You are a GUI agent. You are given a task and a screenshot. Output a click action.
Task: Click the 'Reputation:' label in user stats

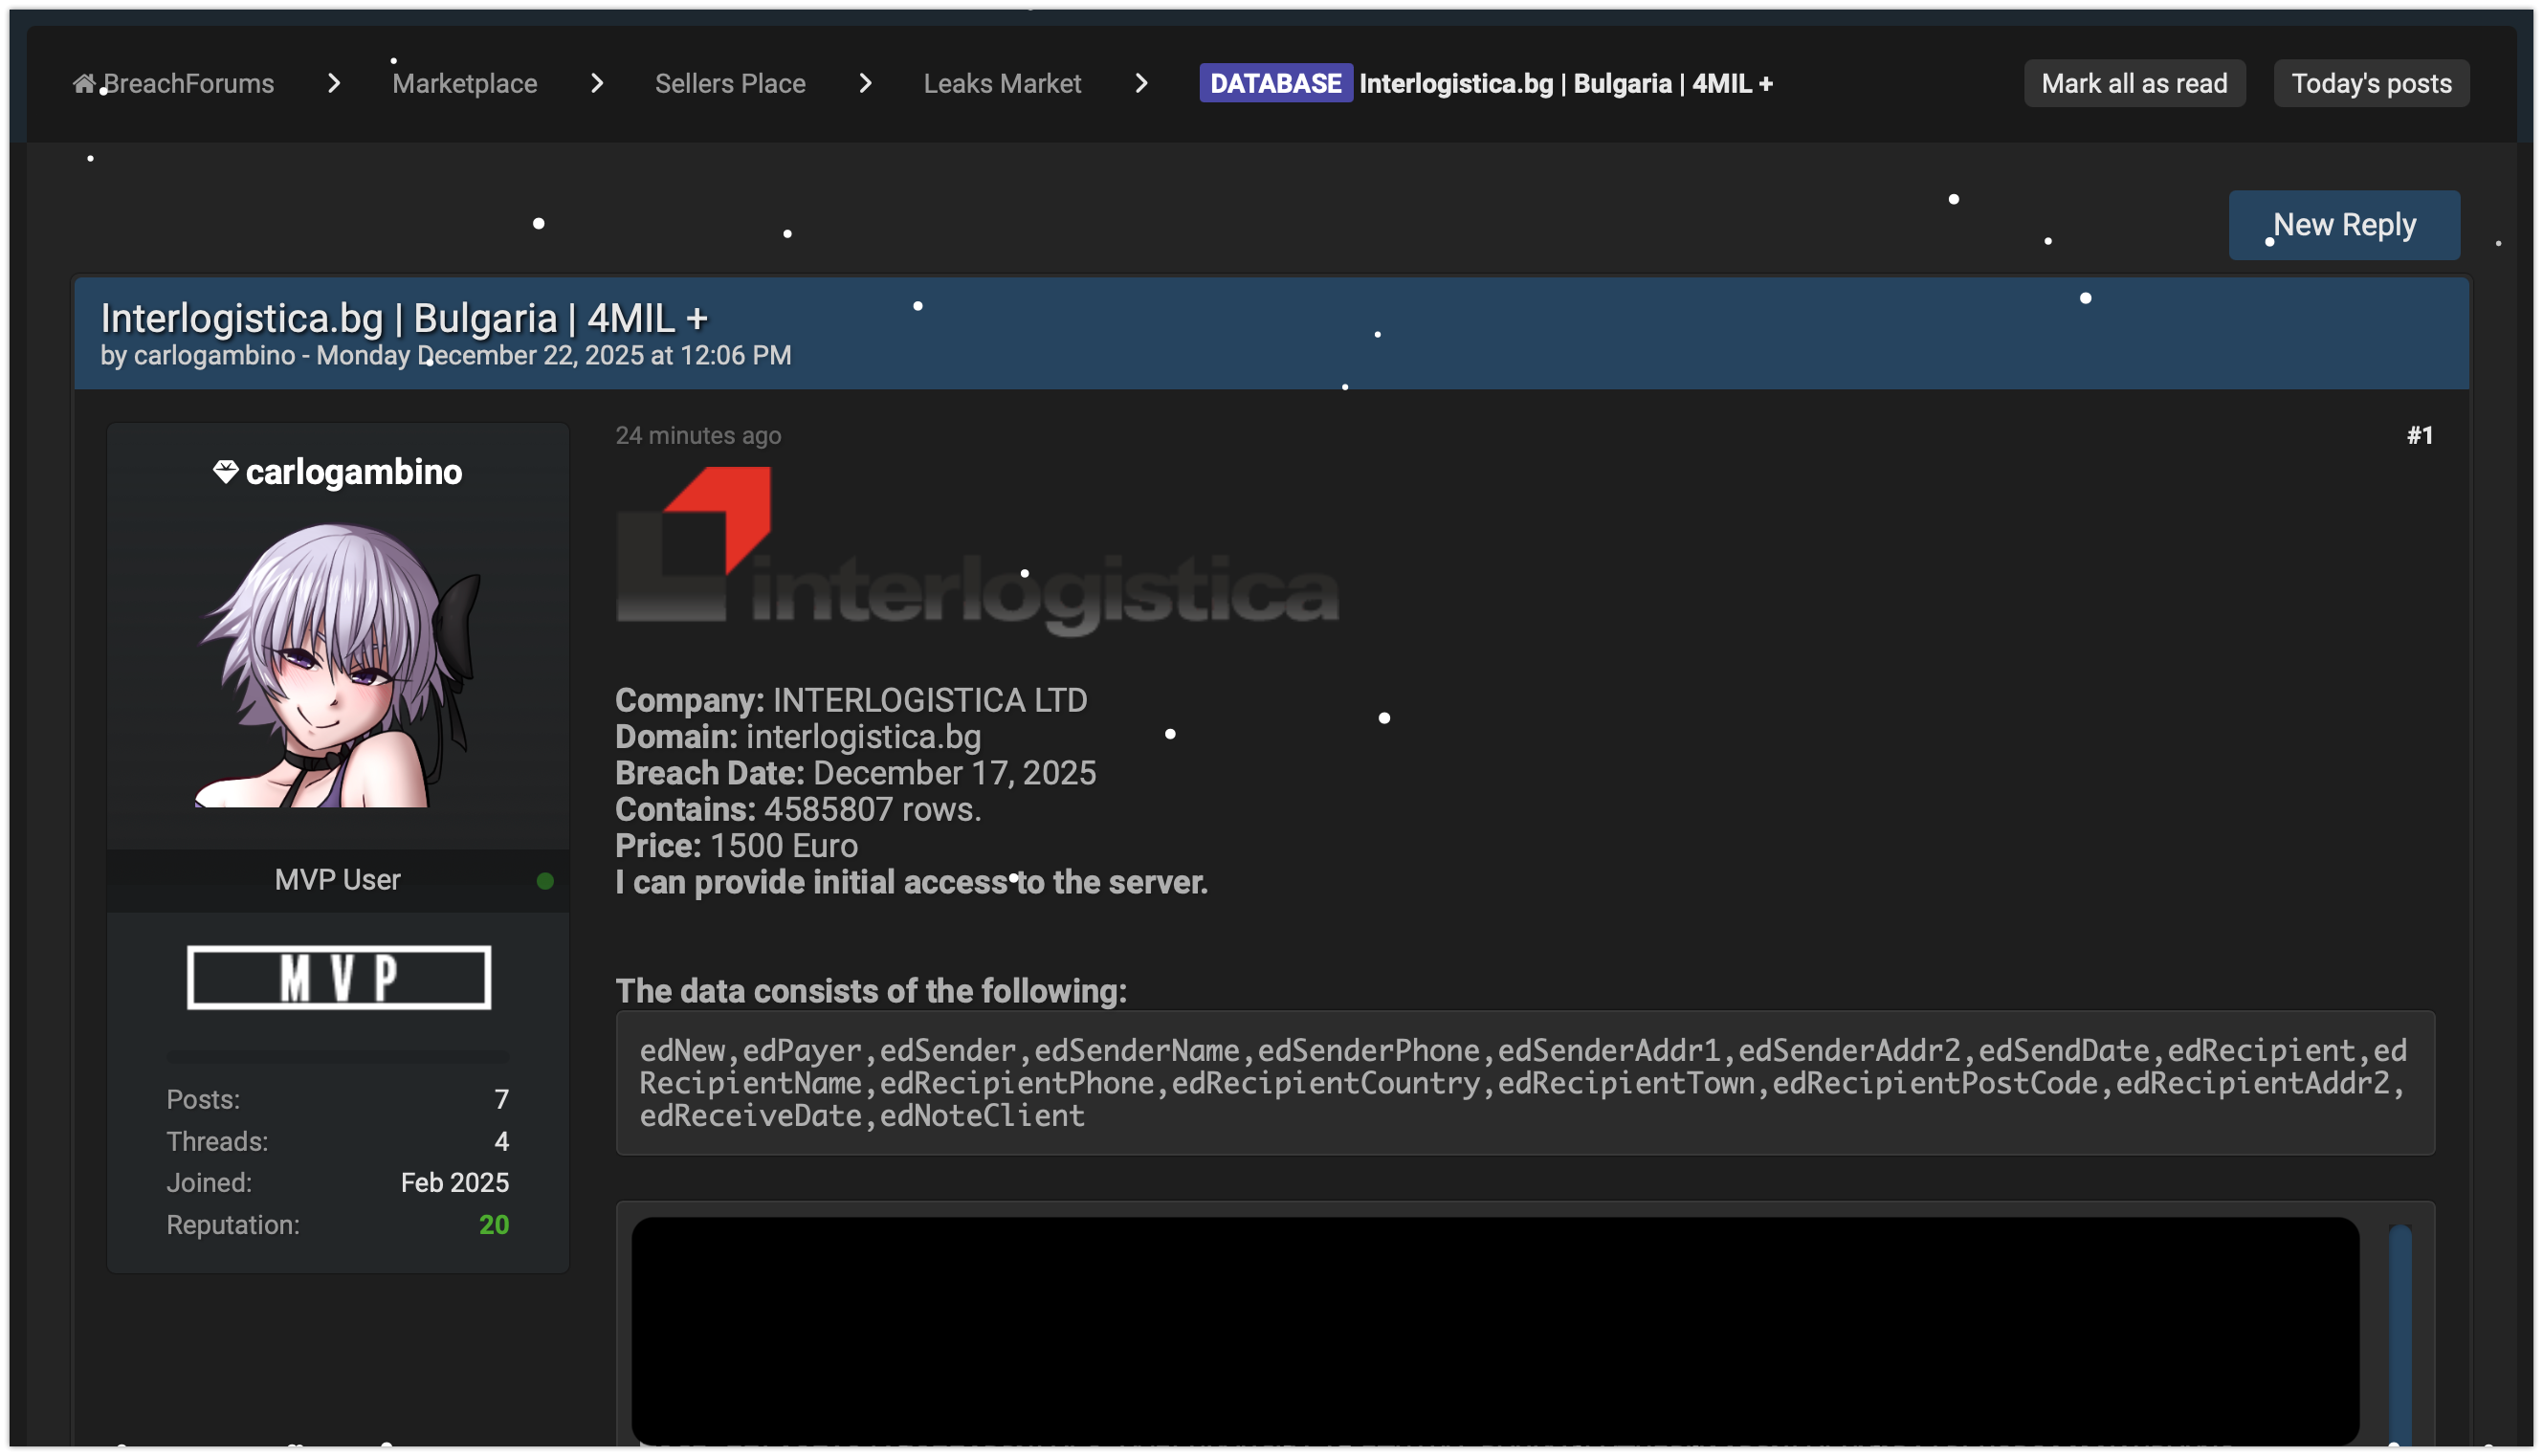click(234, 1225)
